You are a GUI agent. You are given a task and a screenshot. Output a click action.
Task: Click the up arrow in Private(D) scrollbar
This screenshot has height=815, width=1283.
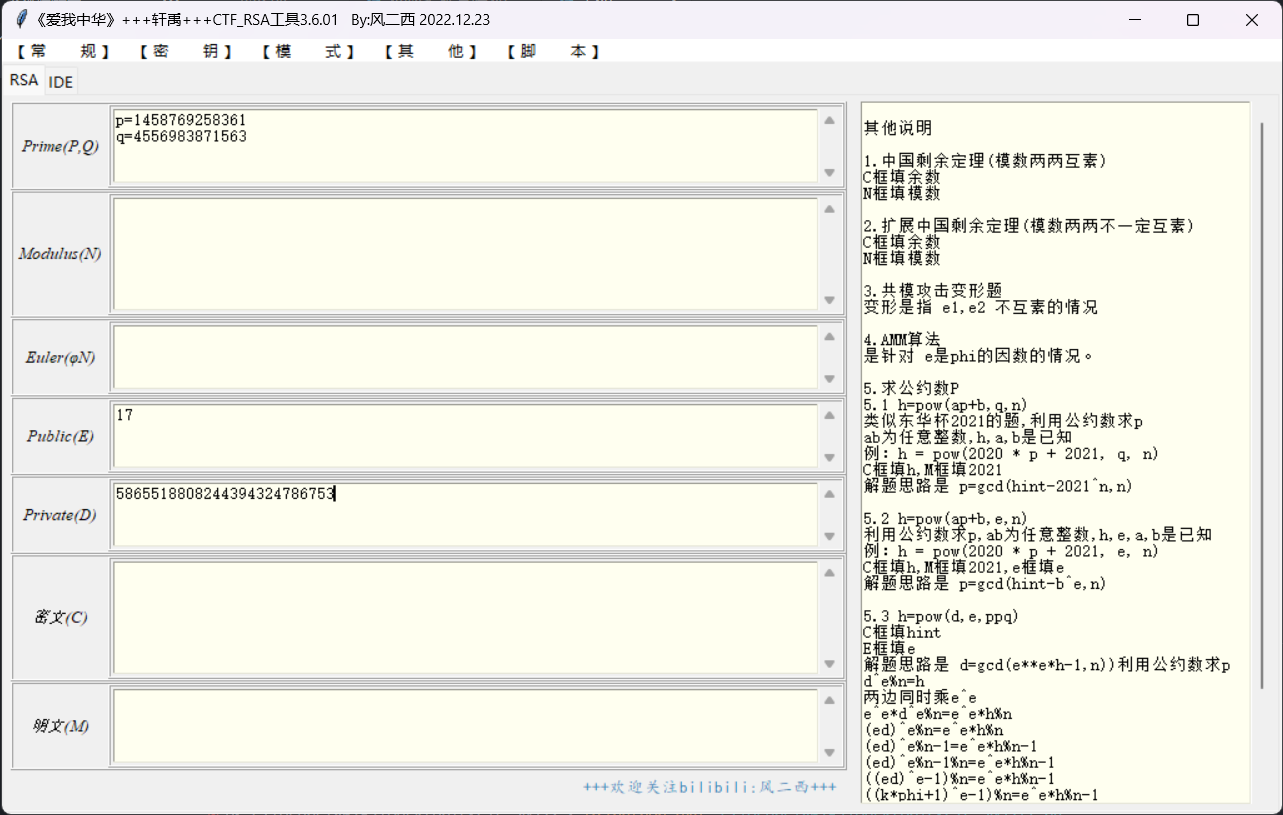[x=829, y=494]
